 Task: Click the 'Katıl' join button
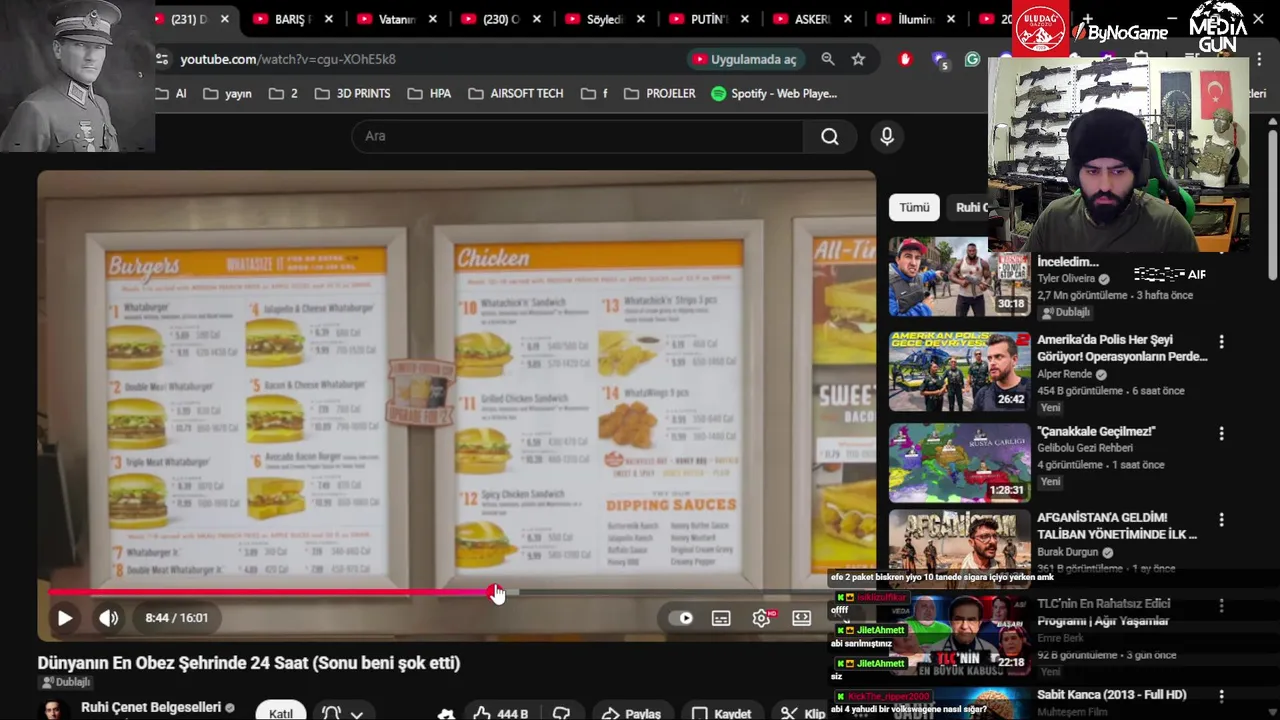(x=281, y=712)
